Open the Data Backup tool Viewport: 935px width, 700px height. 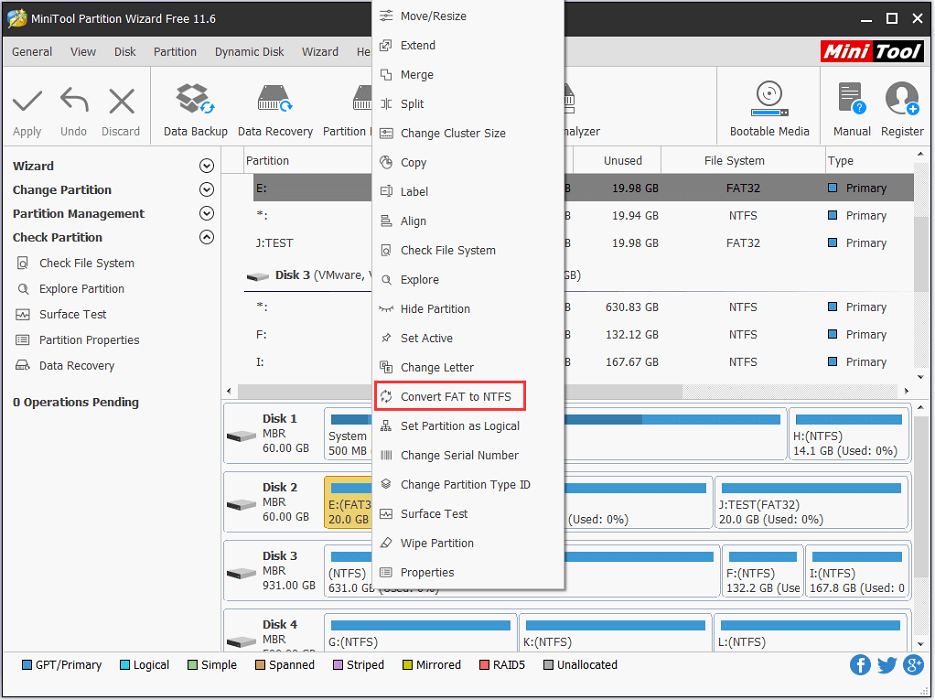point(196,111)
